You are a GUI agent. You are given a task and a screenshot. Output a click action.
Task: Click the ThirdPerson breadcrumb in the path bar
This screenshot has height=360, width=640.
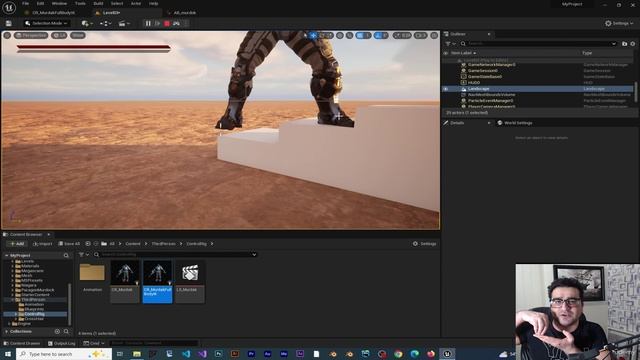pos(163,244)
